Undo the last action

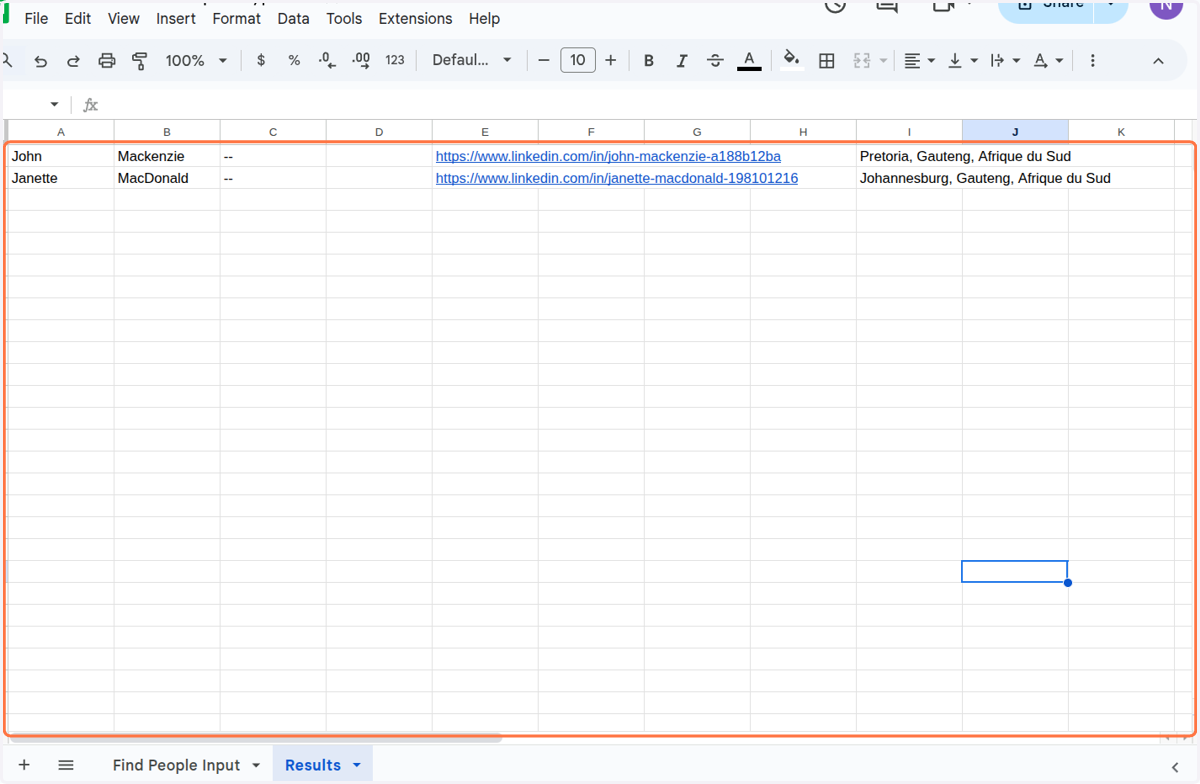pyautogui.click(x=41, y=61)
